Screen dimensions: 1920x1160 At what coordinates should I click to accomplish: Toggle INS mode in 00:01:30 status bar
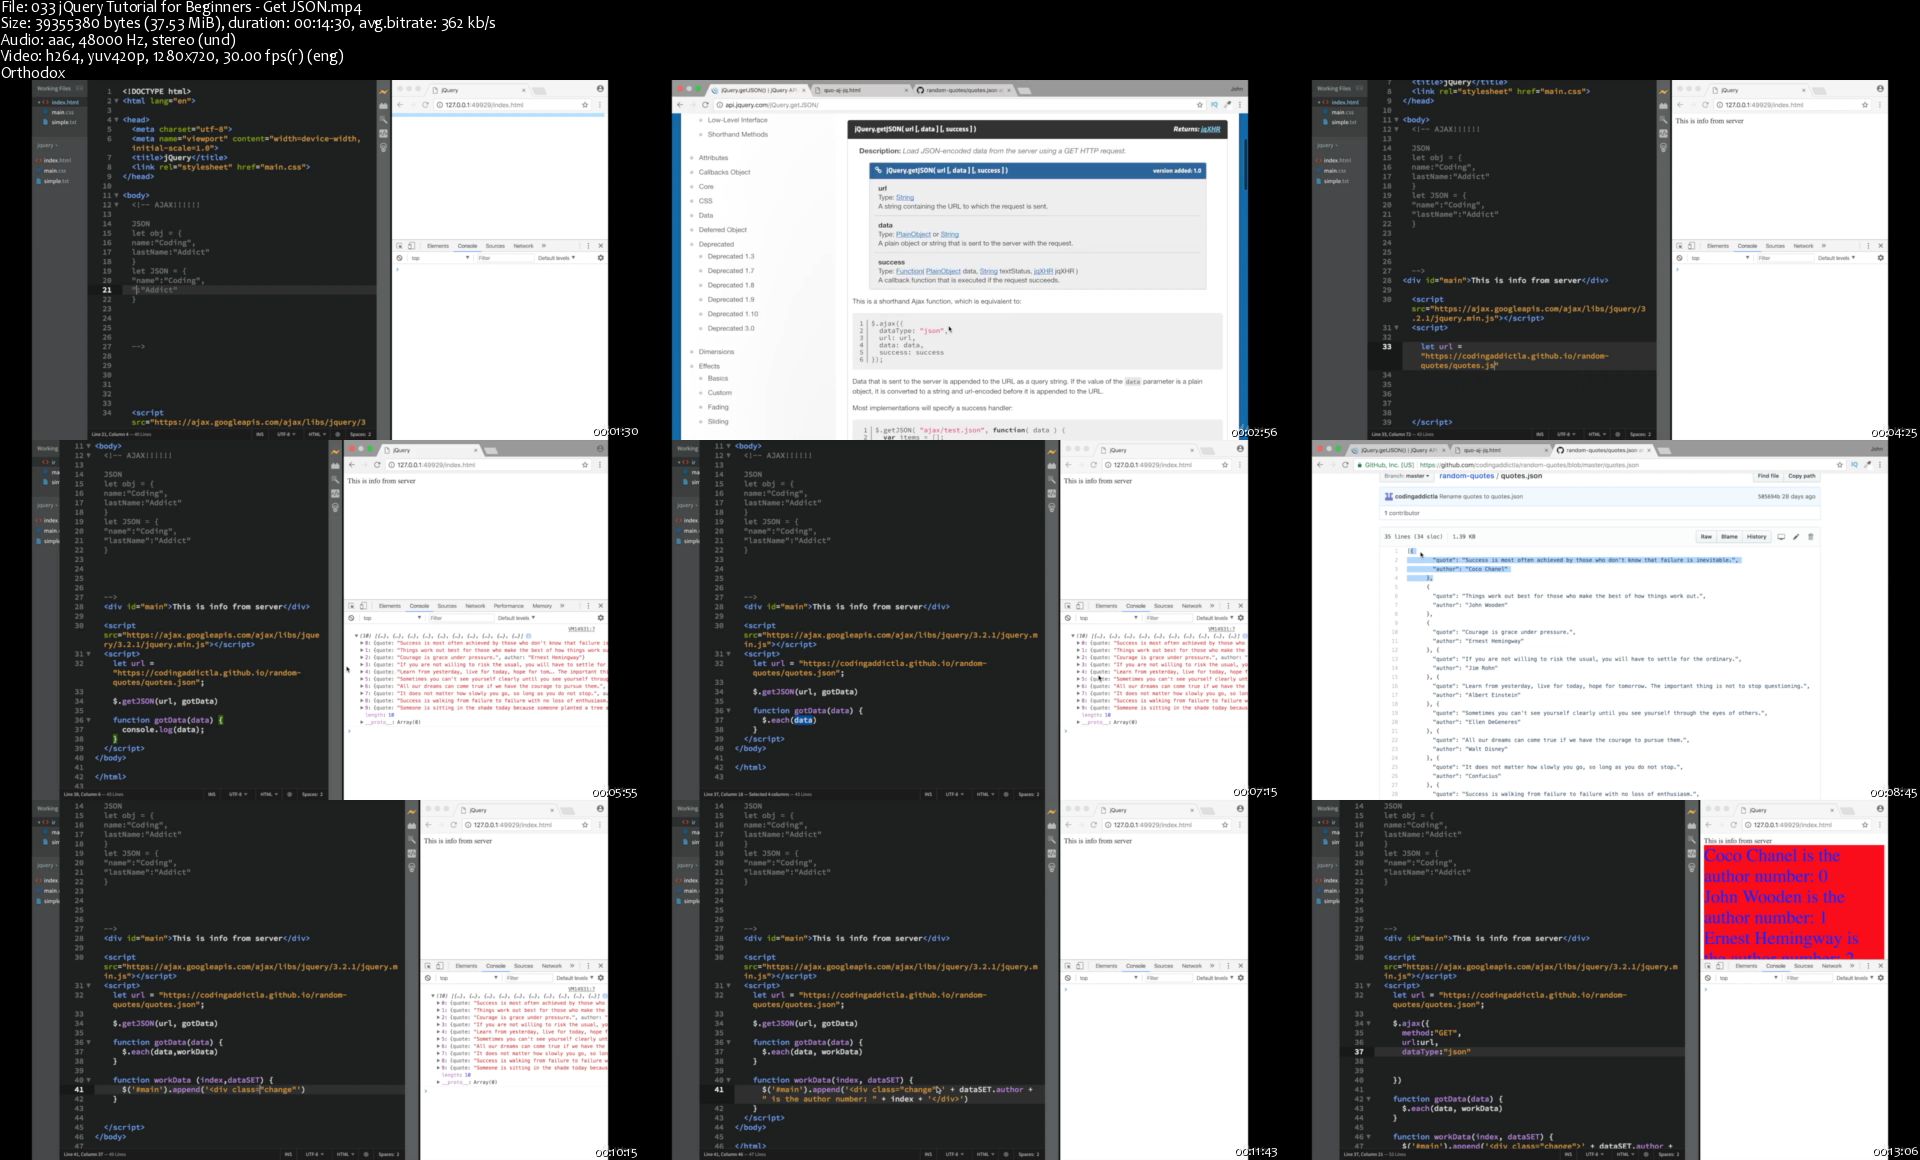(x=260, y=434)
